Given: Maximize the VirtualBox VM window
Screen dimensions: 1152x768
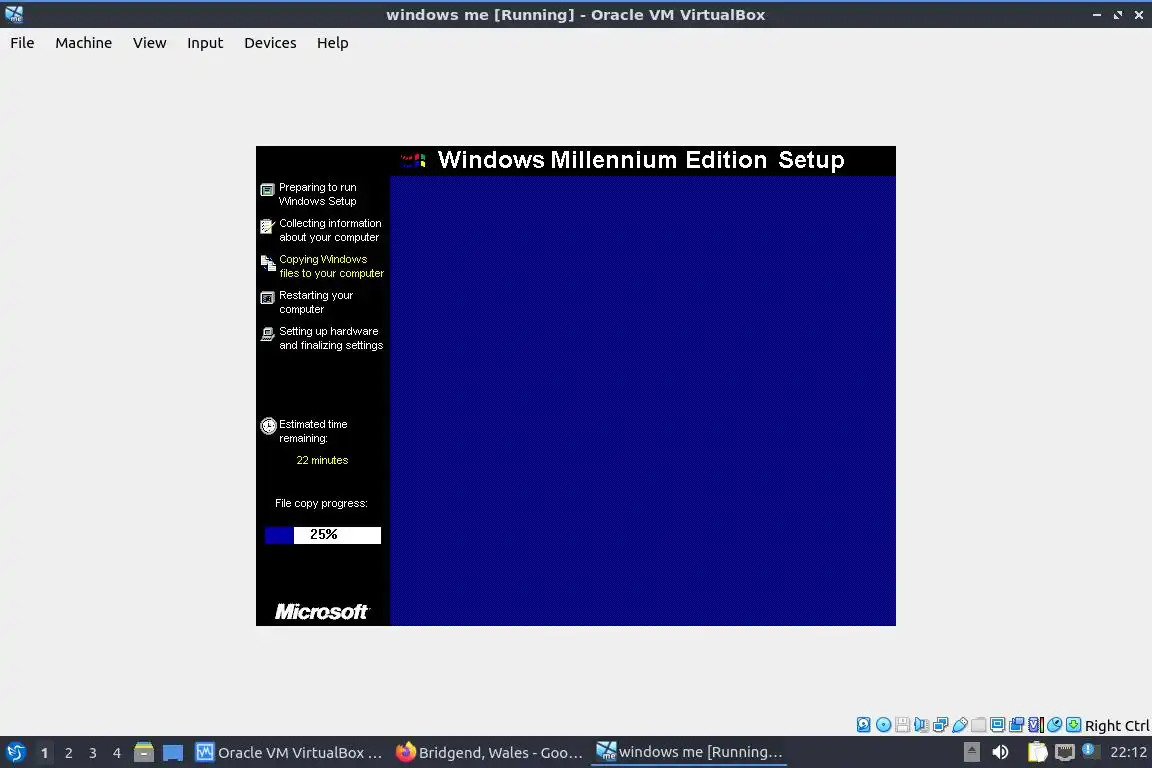Looking at the screenshot, I should pos(1118,15).
